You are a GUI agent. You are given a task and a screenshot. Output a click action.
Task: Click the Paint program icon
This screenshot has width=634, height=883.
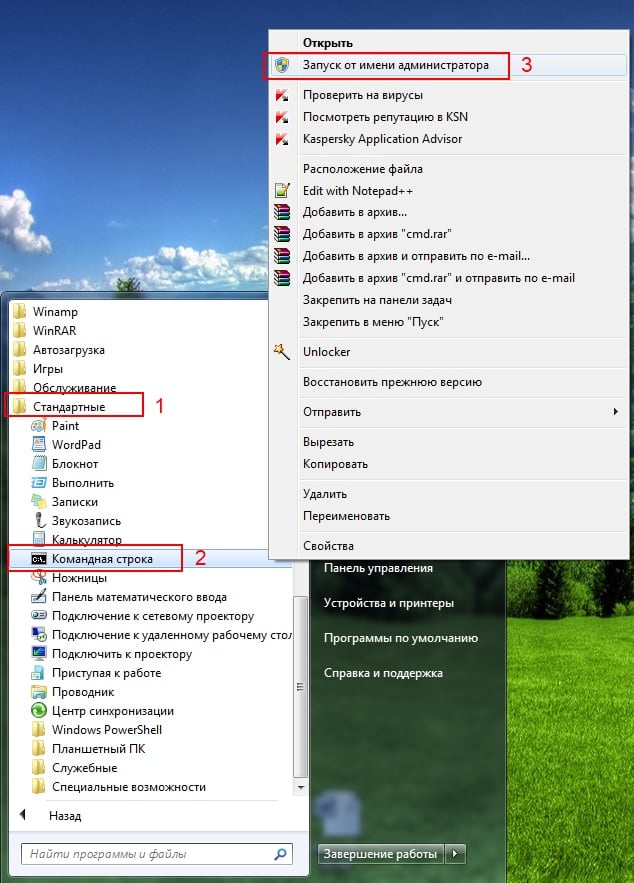point(39,425)
